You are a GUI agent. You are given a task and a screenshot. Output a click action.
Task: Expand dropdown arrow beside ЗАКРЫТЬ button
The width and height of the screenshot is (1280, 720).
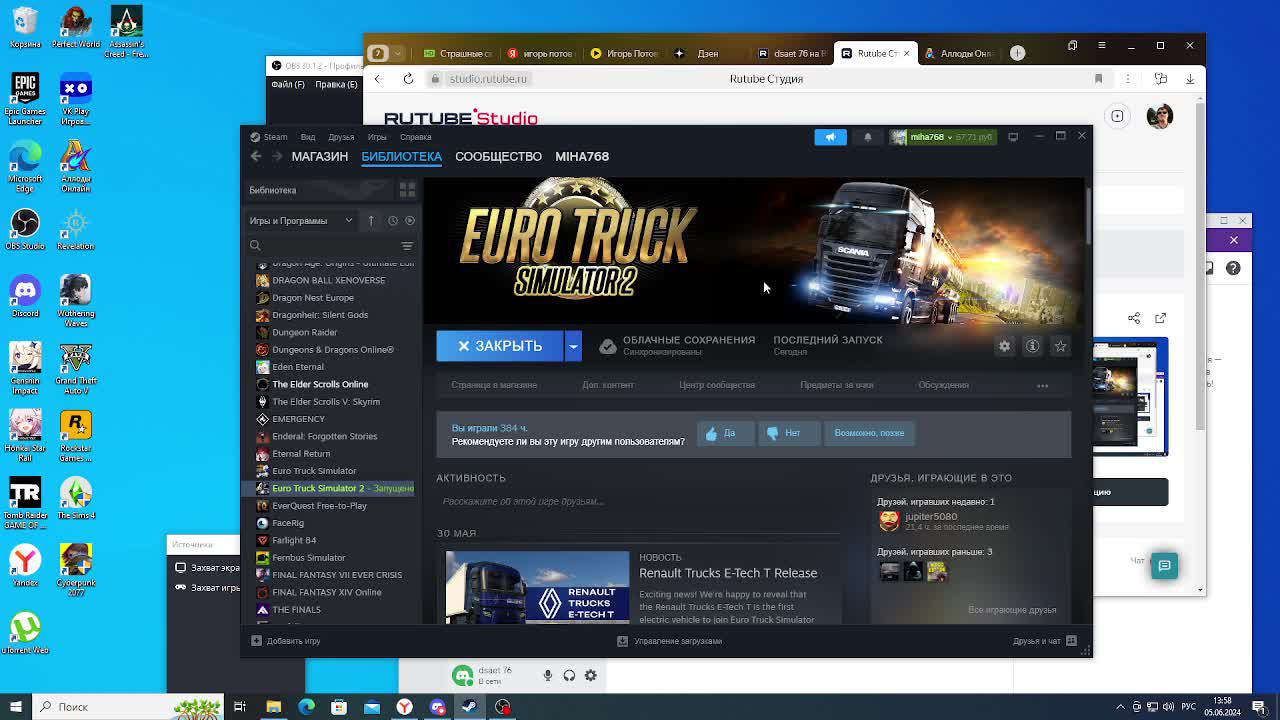click(573, 346)
